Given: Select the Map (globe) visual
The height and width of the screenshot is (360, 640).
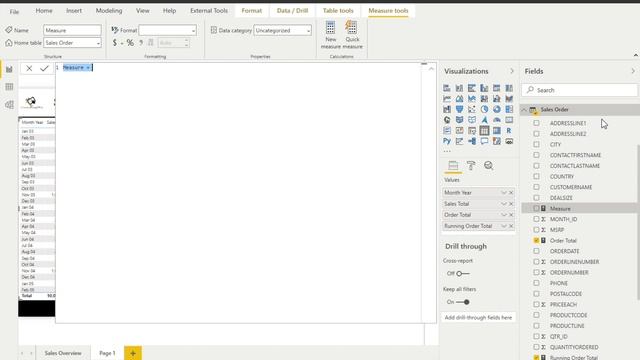Looking at the screenshot, I should (x=447, y=120).
